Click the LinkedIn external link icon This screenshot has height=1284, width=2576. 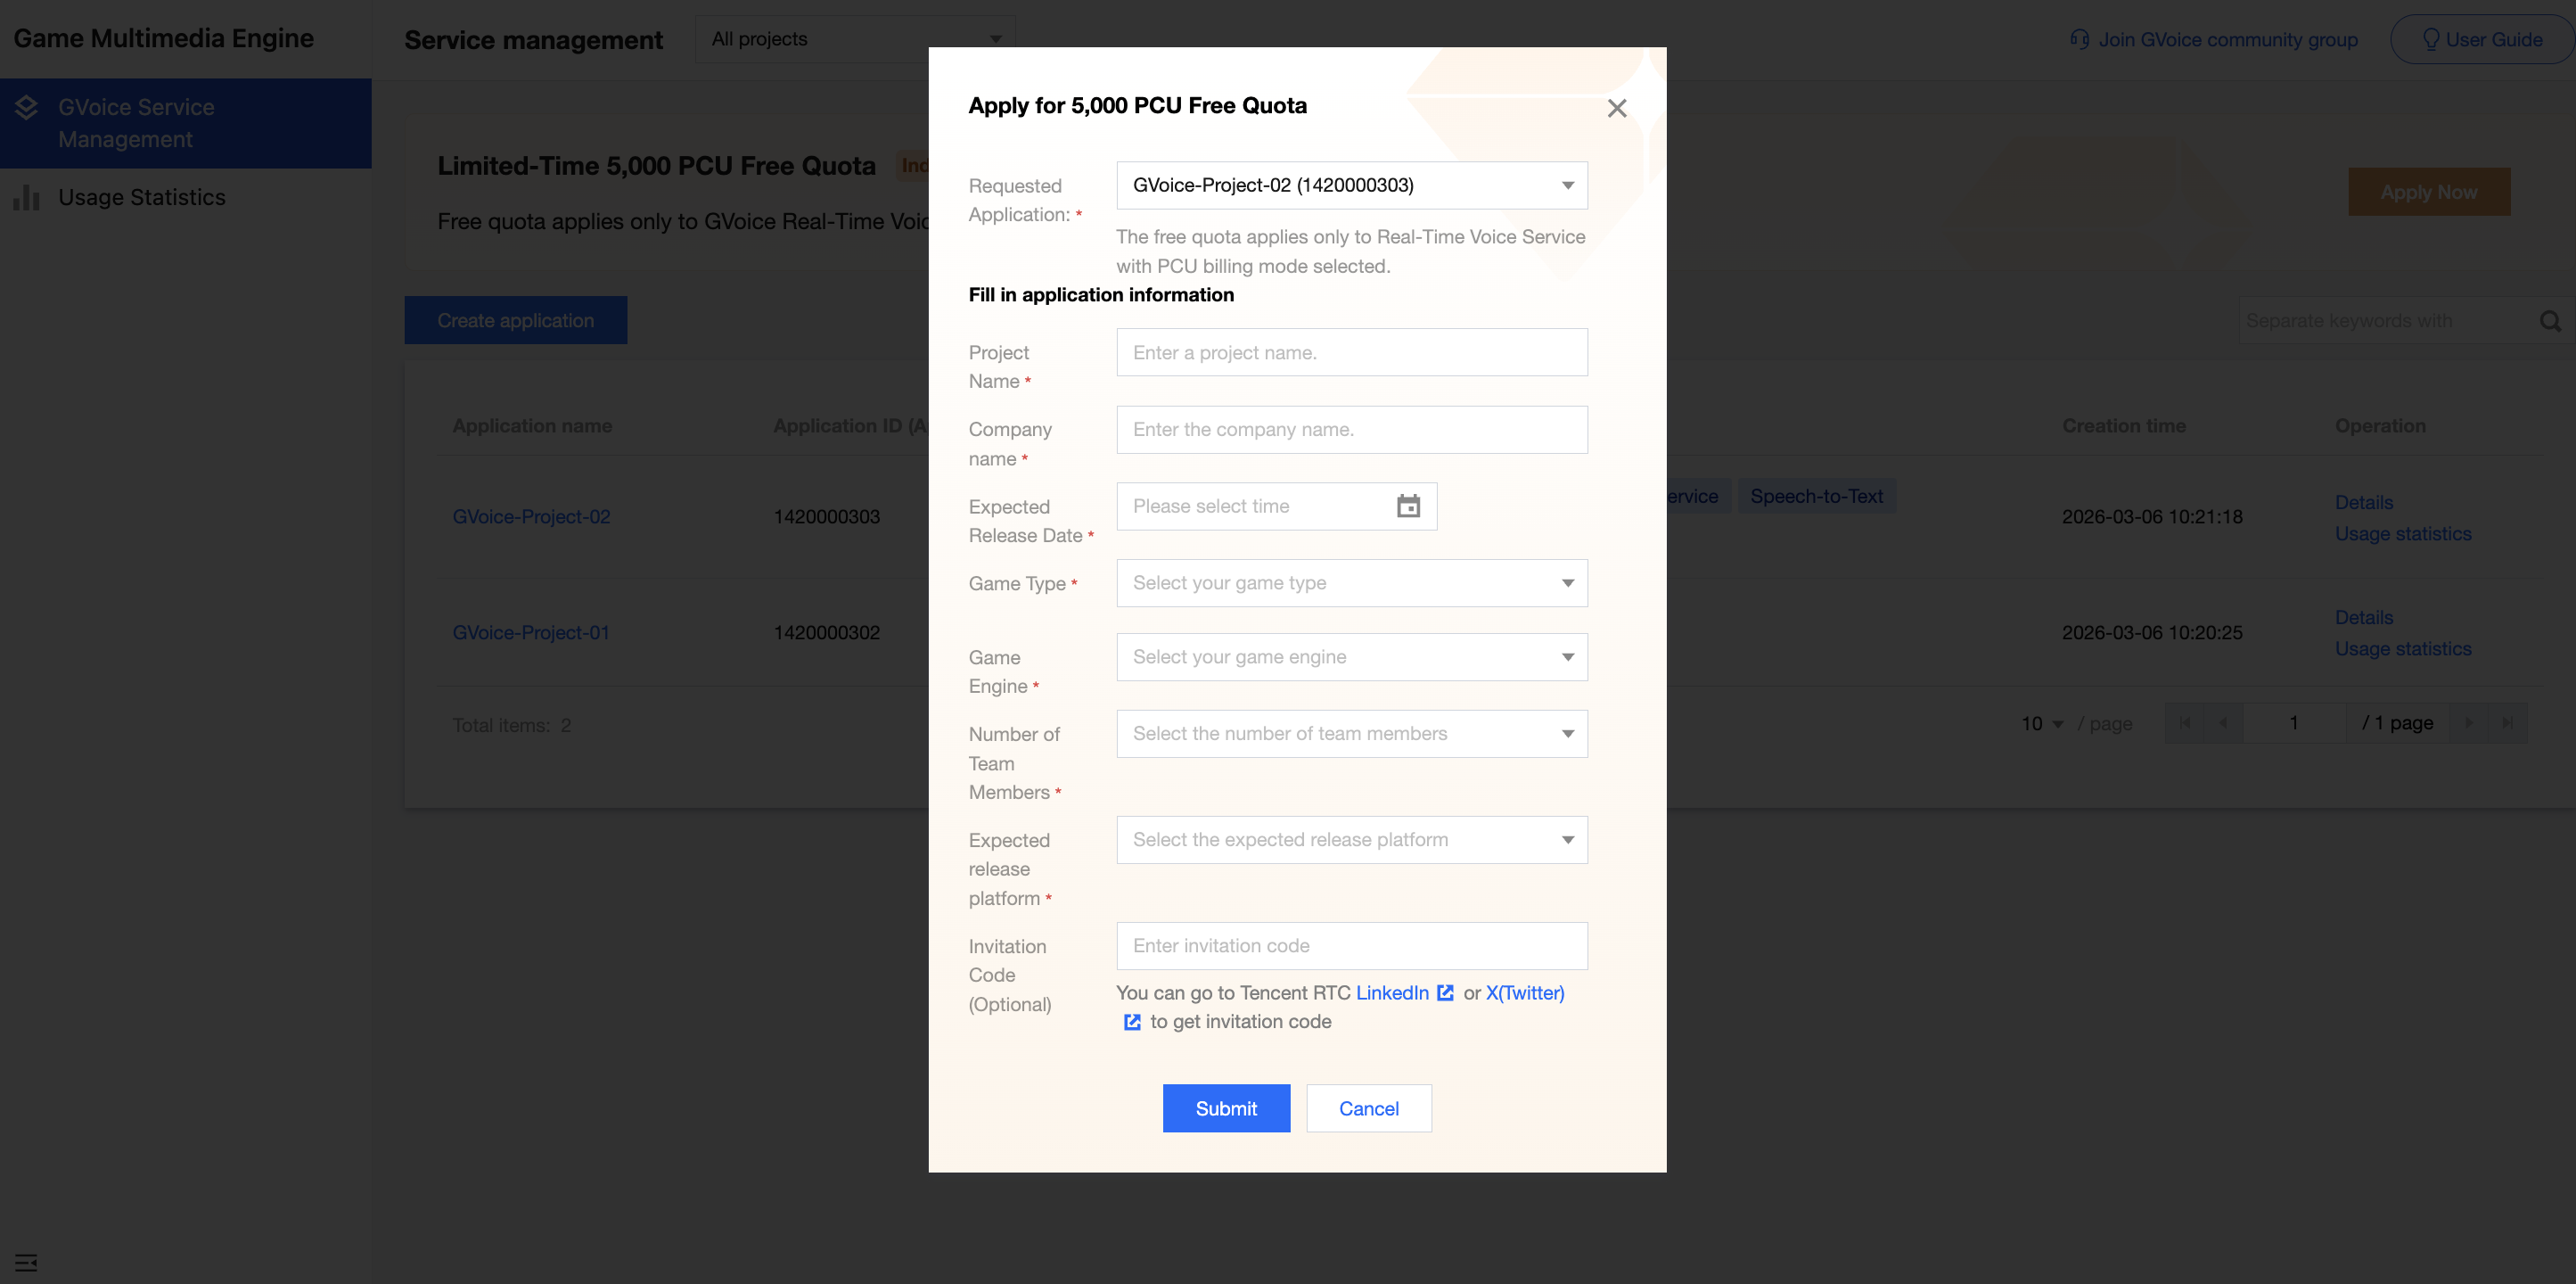1444,992
